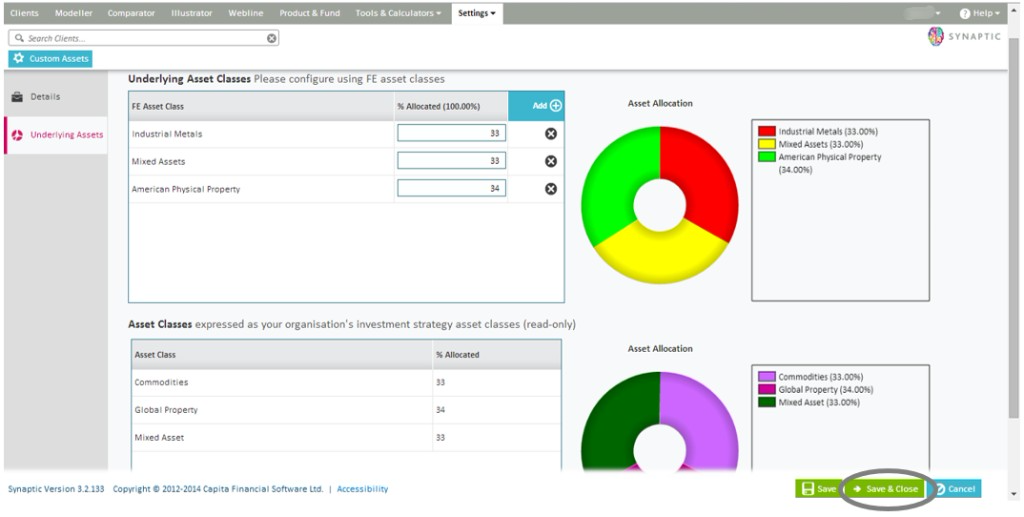
Task: Edit the Industrial Metals percentage field
Action: click(451, 134)
